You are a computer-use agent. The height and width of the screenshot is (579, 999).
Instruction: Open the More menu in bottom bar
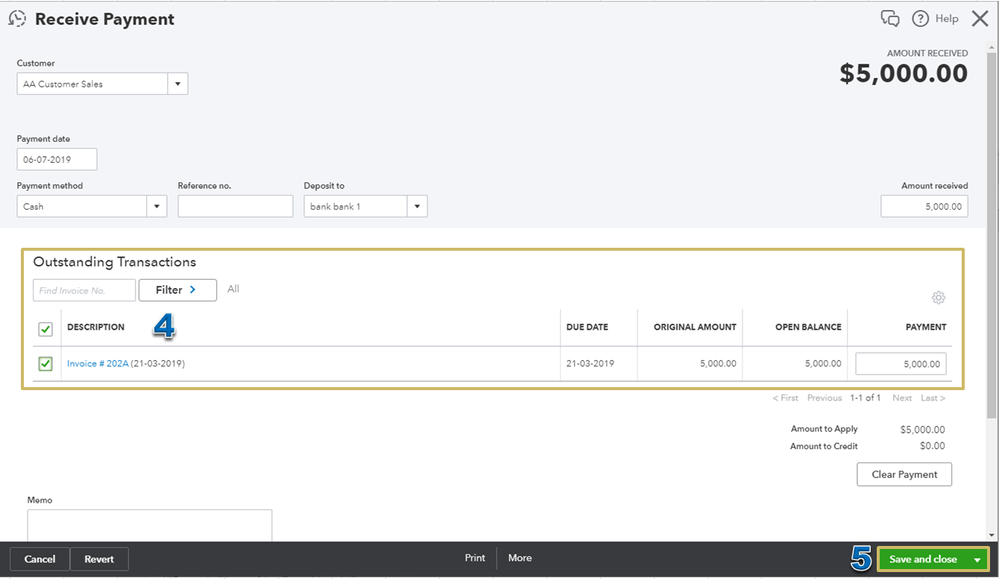click(x=520, y=558)
